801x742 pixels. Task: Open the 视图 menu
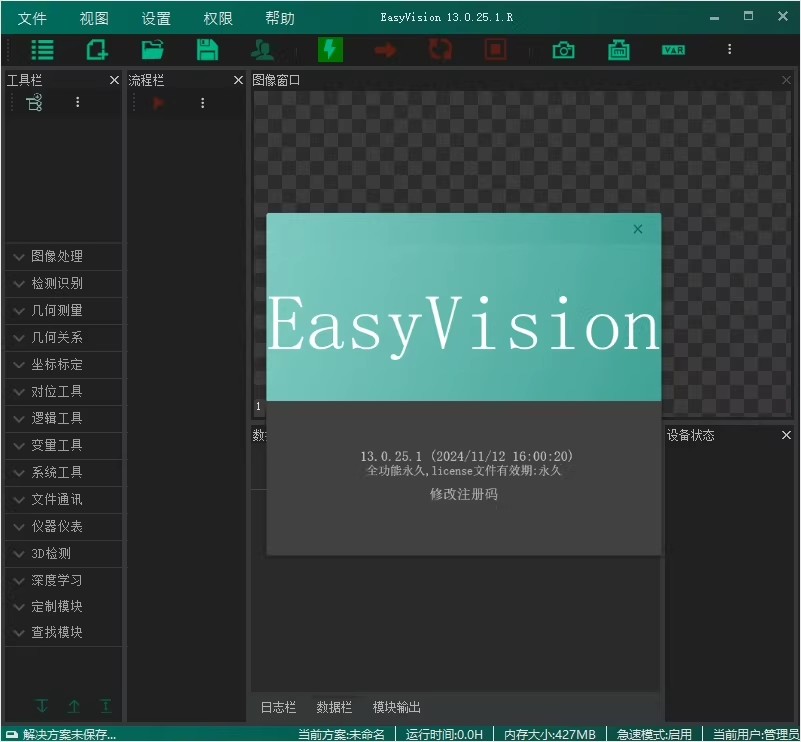tap(94, 18)
